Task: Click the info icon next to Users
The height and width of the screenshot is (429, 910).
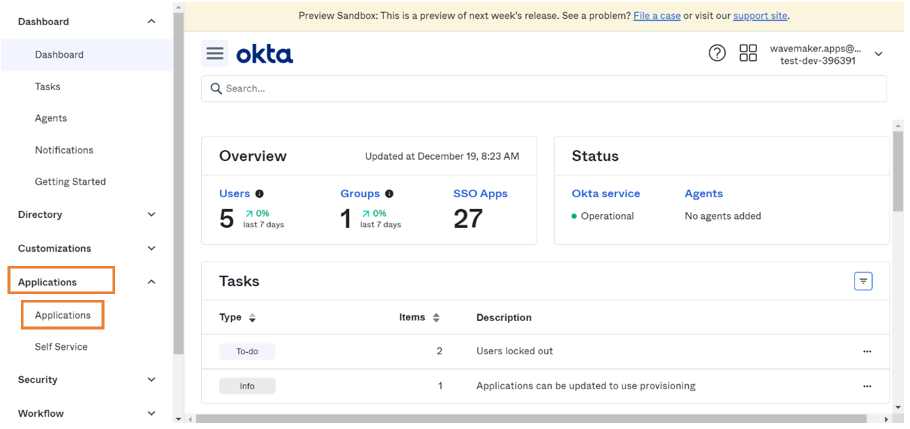Action: tap(260, 194)
